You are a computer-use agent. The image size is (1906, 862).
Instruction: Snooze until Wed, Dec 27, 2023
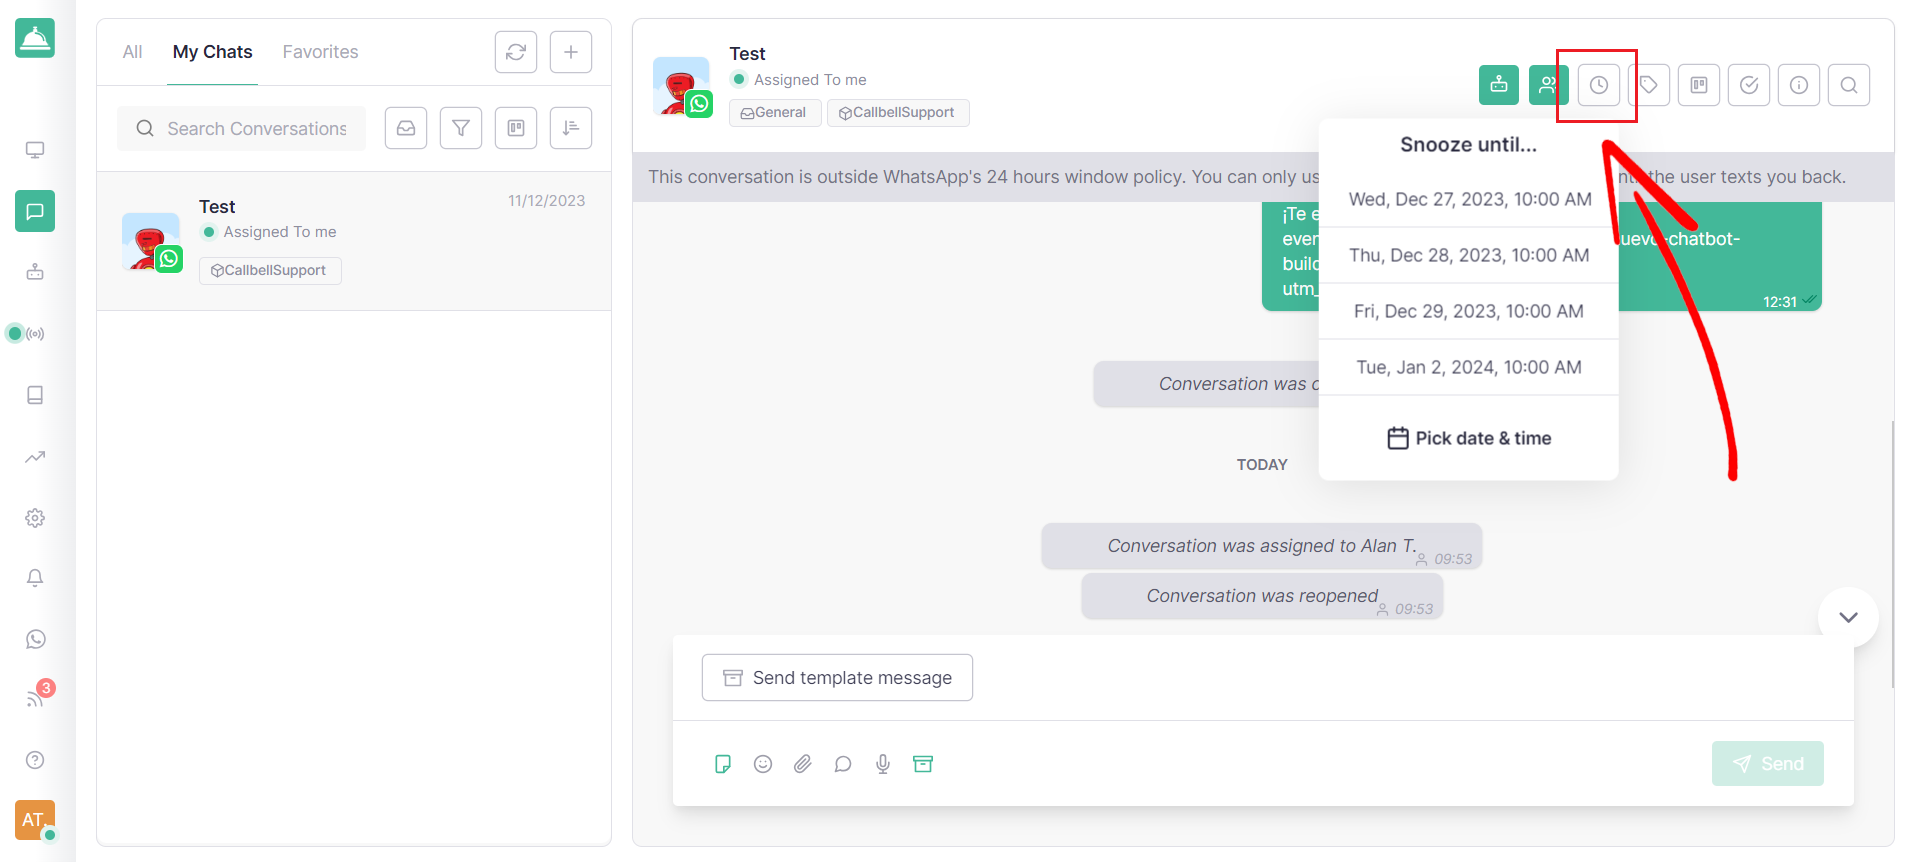(1469, 199)
